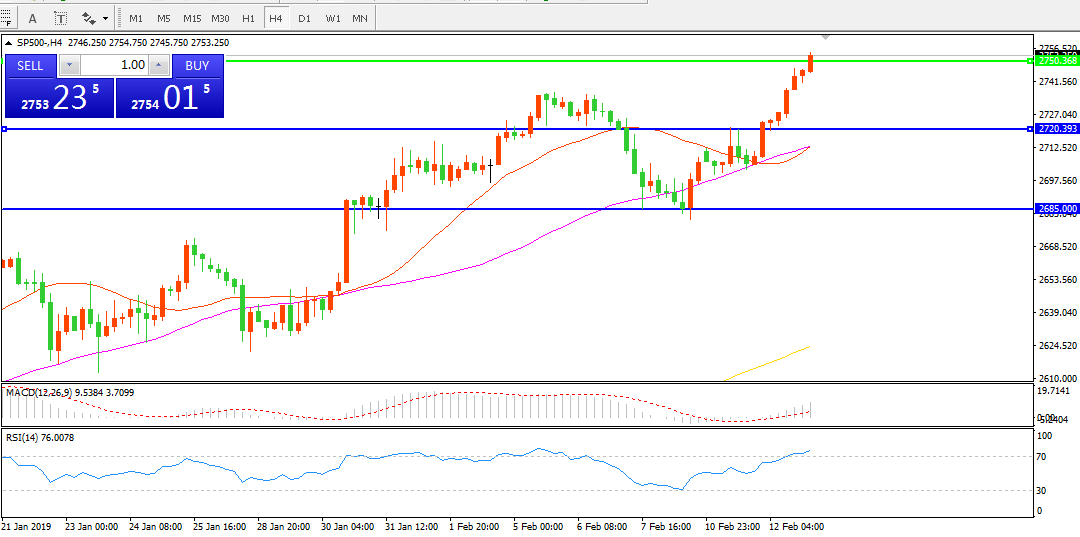
Task: Open the arrows tool dropdown arrow
Action: 105,18
